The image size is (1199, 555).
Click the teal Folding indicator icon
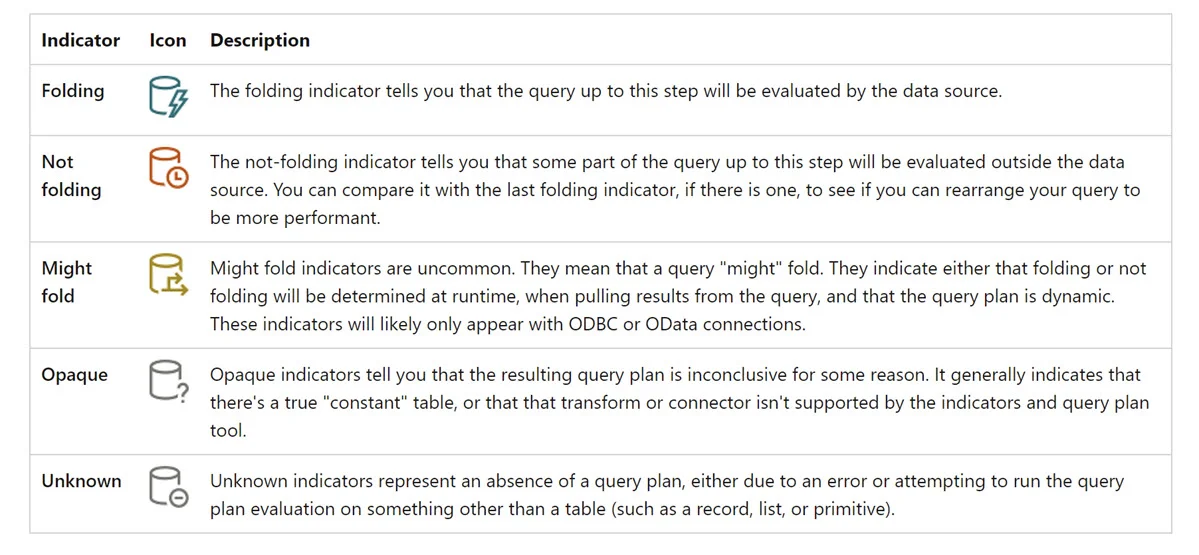point(167,97)
